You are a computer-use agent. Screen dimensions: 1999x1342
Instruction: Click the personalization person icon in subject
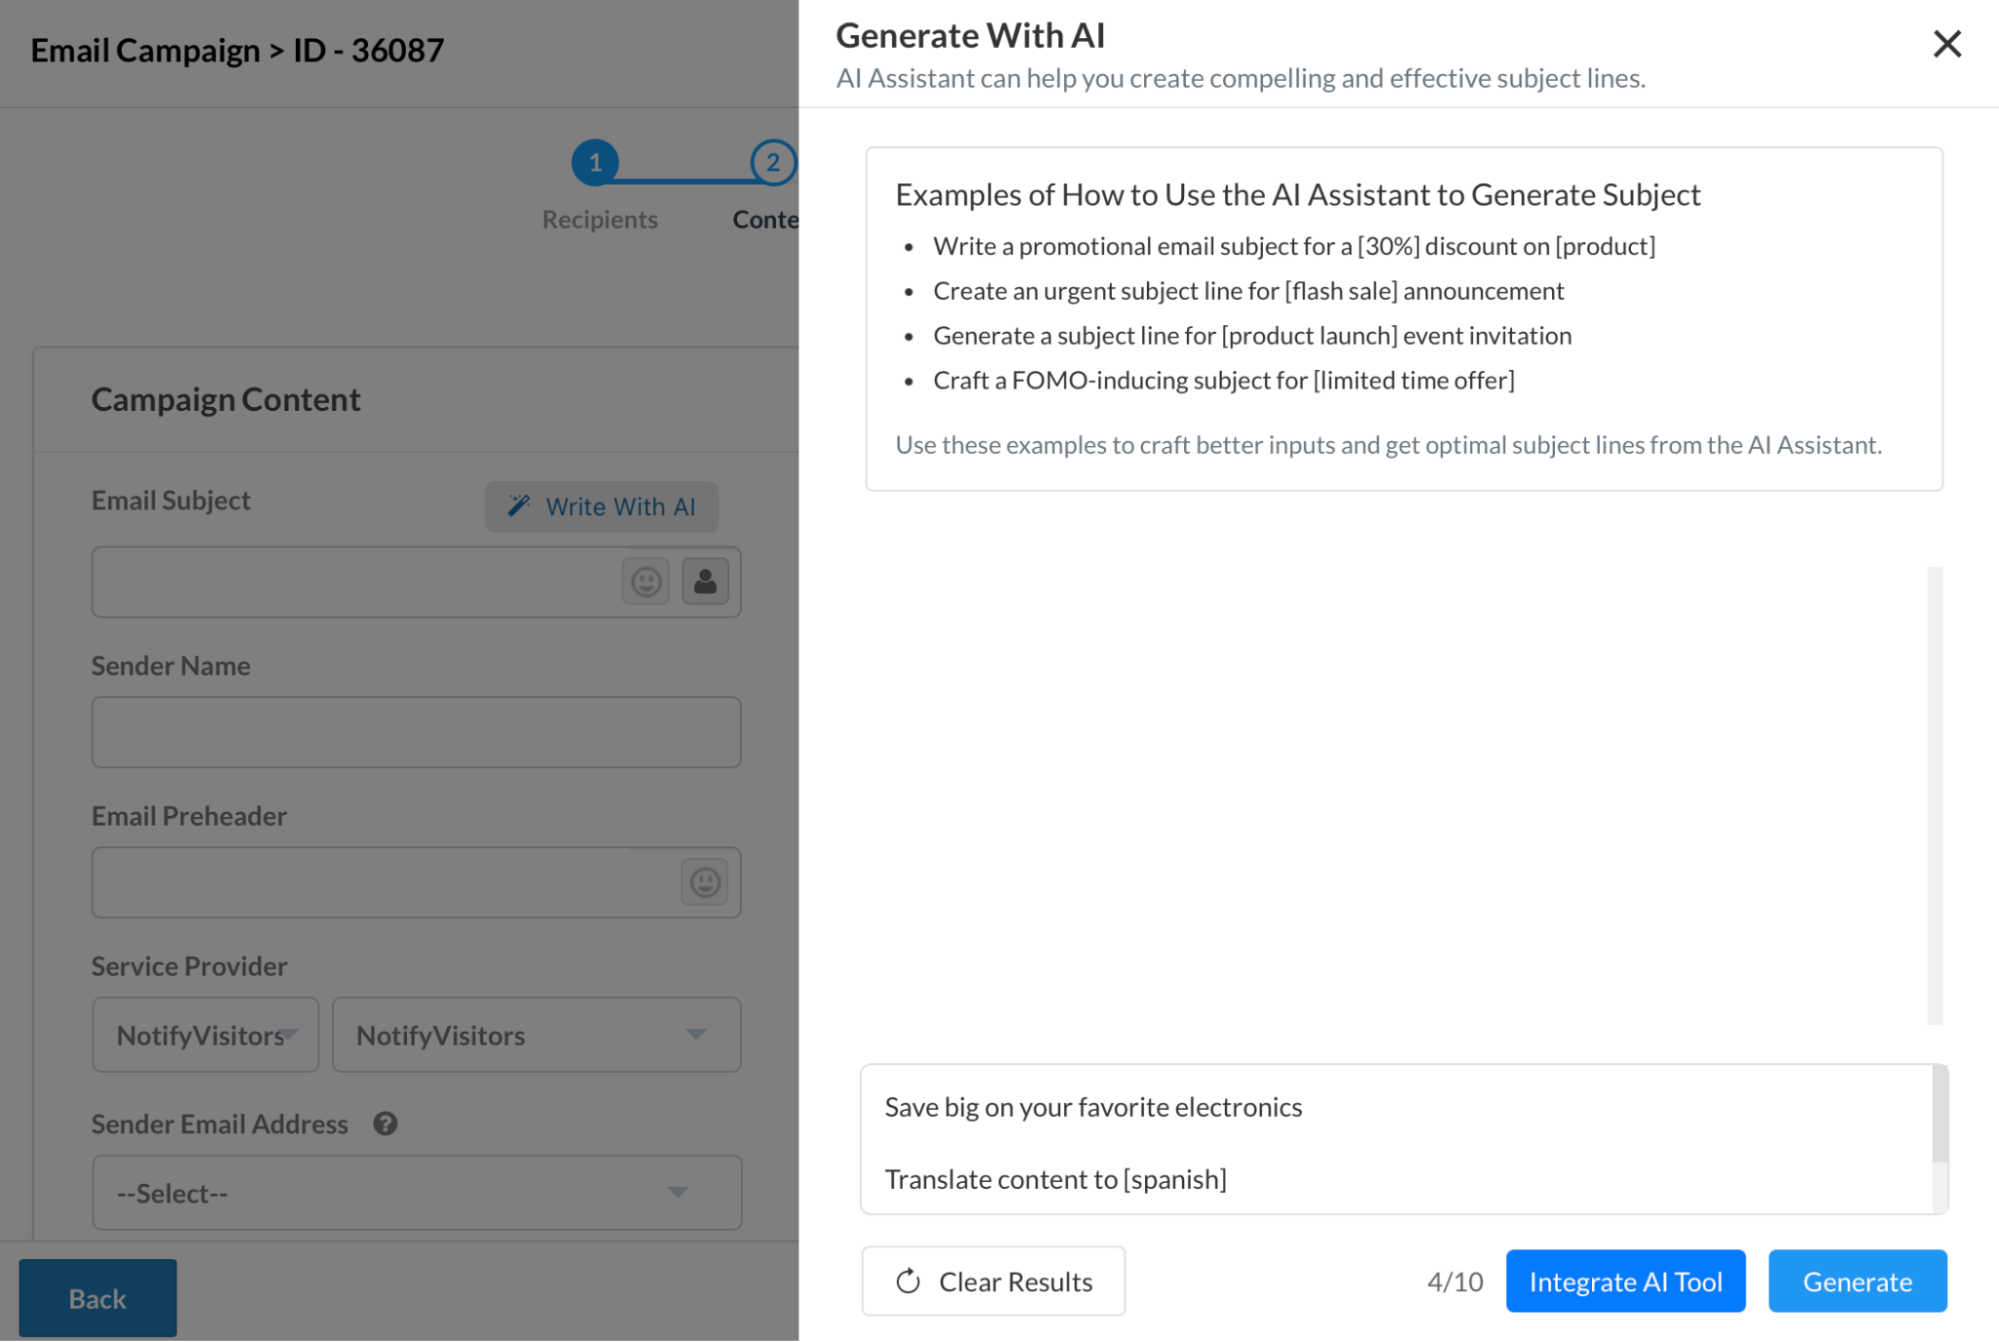pos(705,582)
